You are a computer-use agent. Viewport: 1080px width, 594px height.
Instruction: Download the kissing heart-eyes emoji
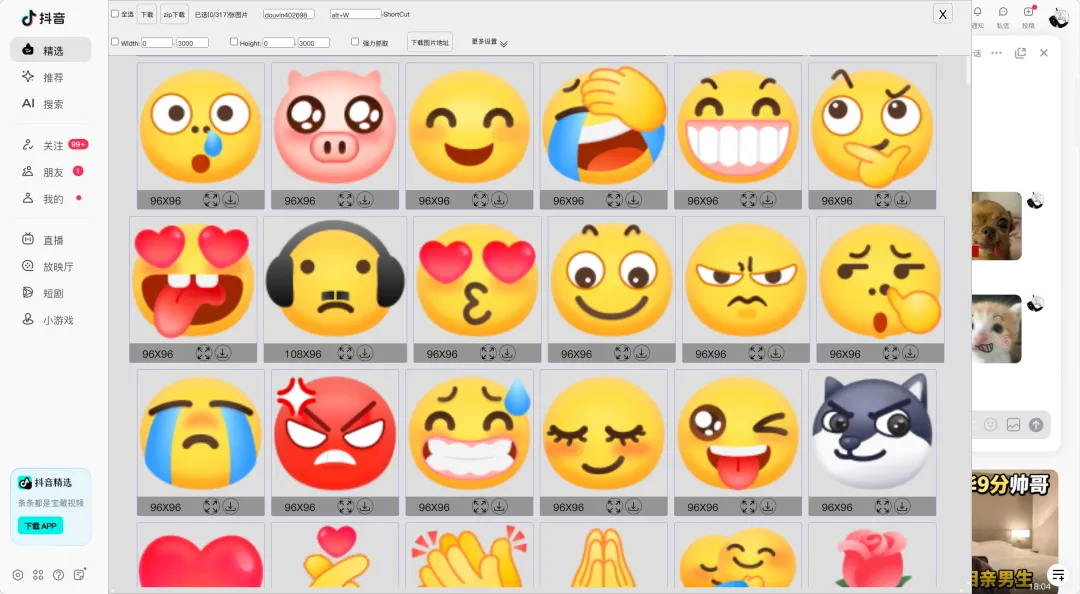point(507,353)
